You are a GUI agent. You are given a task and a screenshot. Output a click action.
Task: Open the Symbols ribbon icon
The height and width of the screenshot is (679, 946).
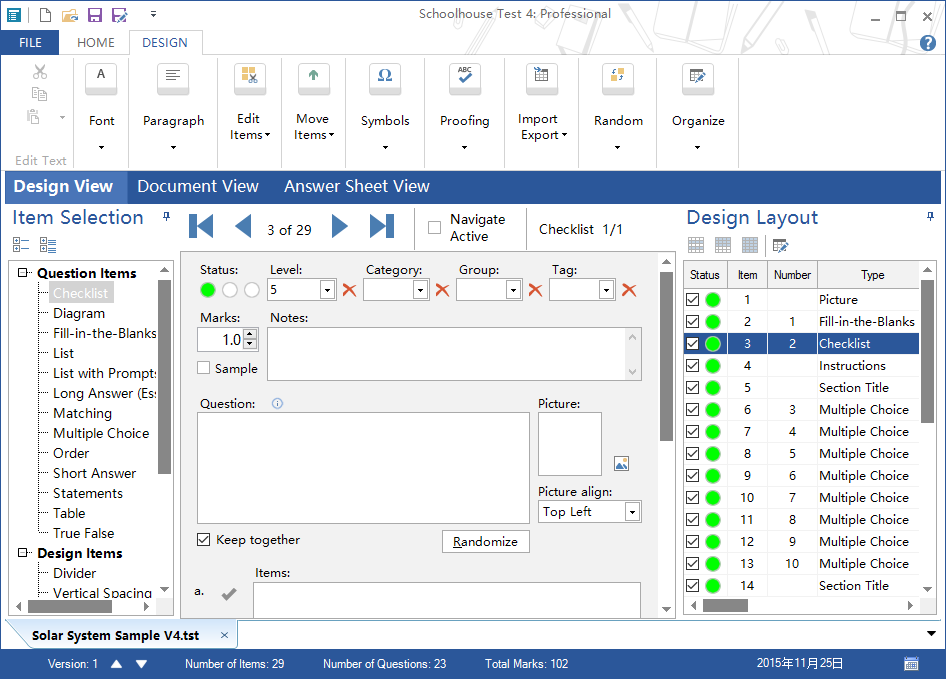pos(385,79)
